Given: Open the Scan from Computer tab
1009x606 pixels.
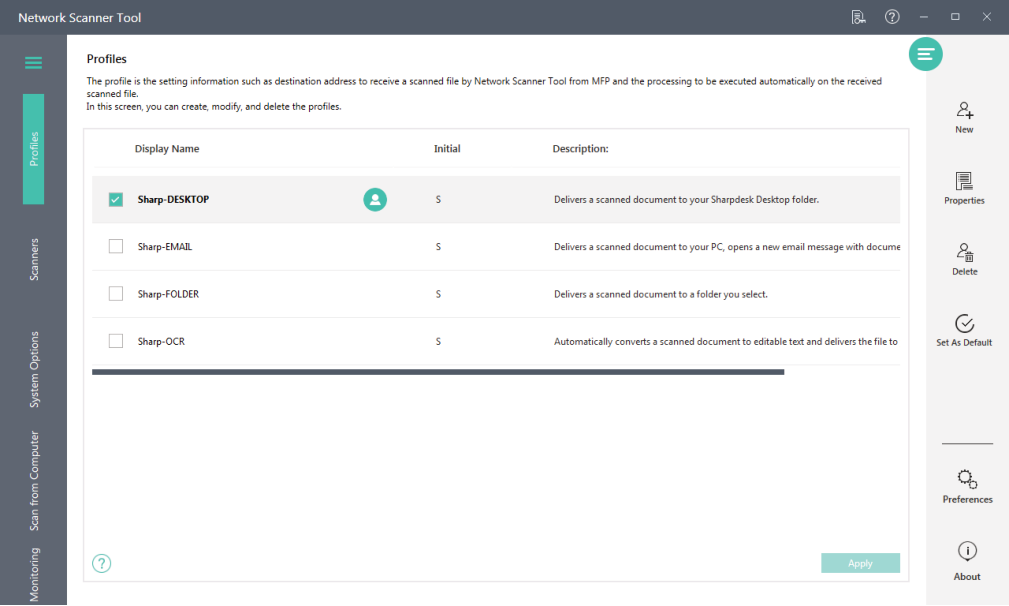Looking at the screenshot, I should (x=34, y=481).
